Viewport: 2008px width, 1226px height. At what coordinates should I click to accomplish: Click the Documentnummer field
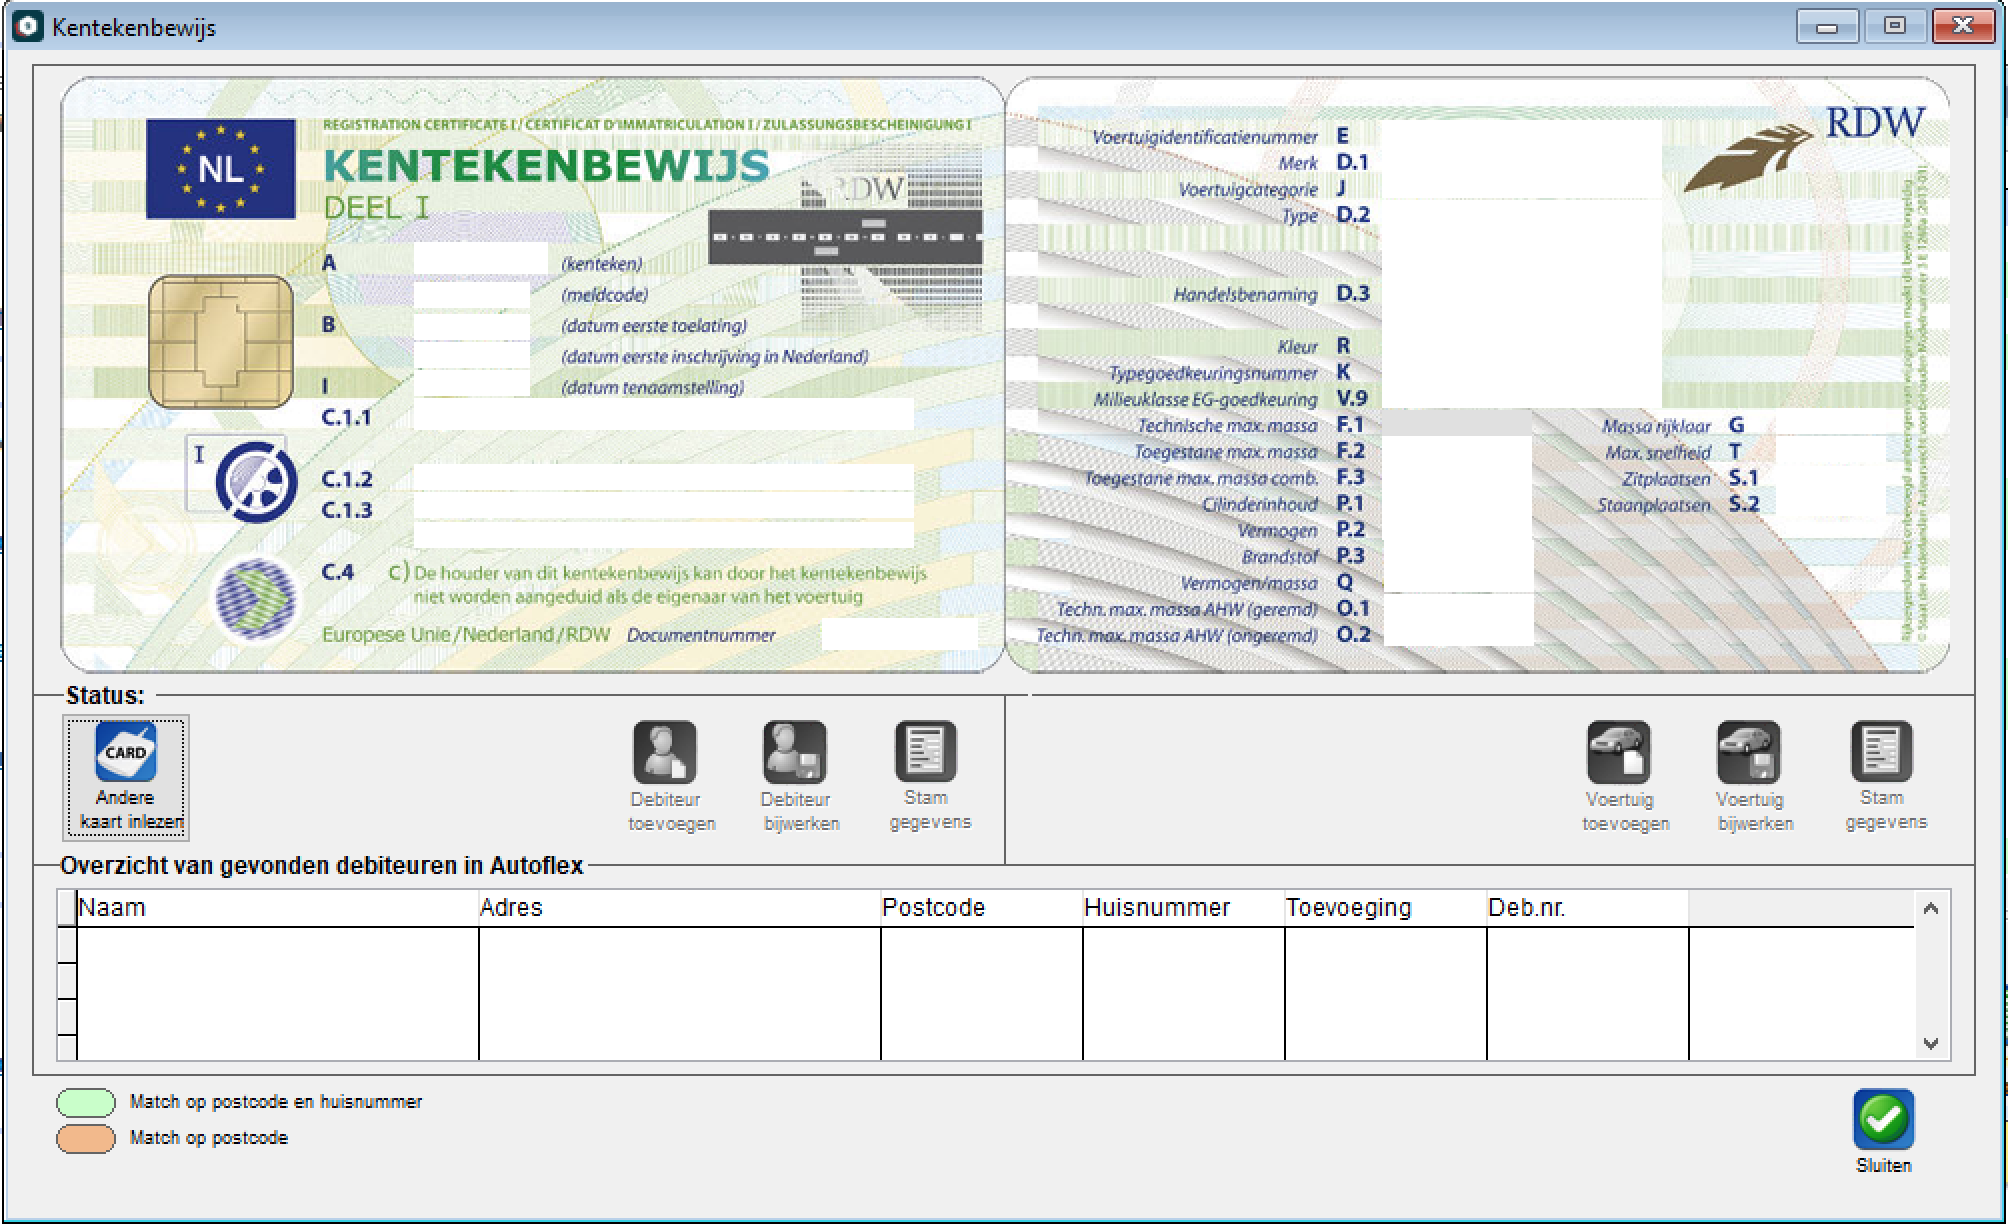pyautogui.click(x=899, y=634)
